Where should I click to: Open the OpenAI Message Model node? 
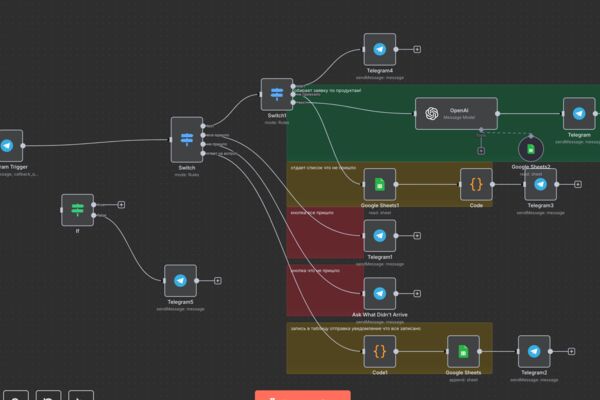point(456,113)
